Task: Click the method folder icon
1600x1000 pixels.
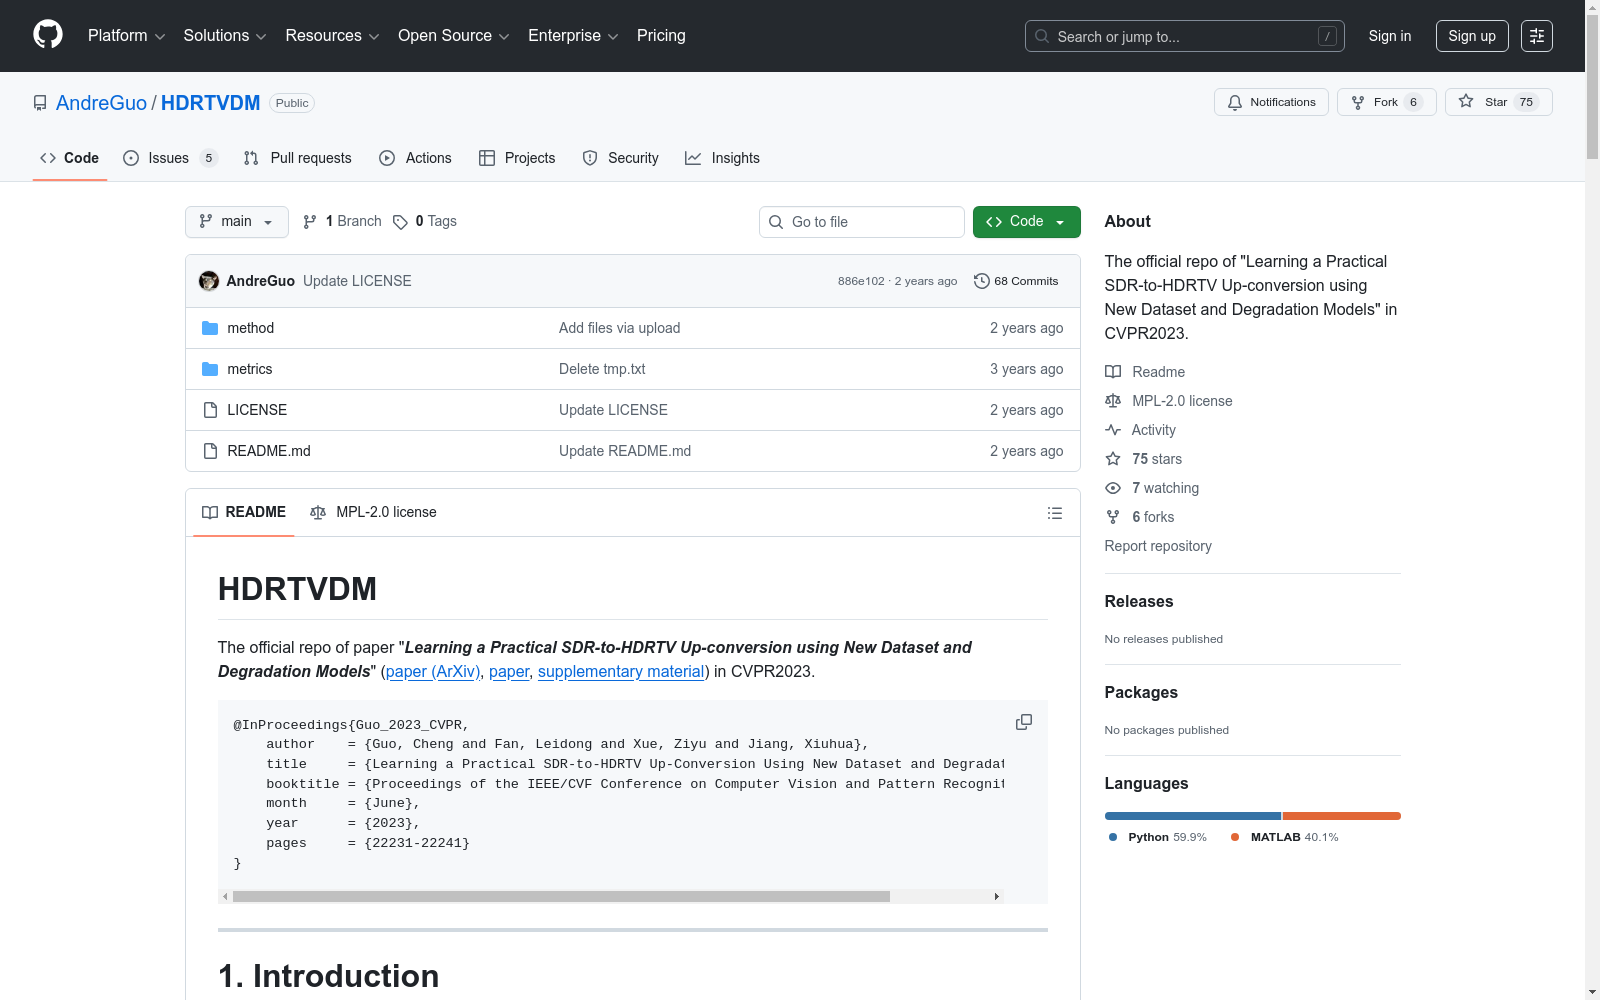Action: click(x=210, y=328)
